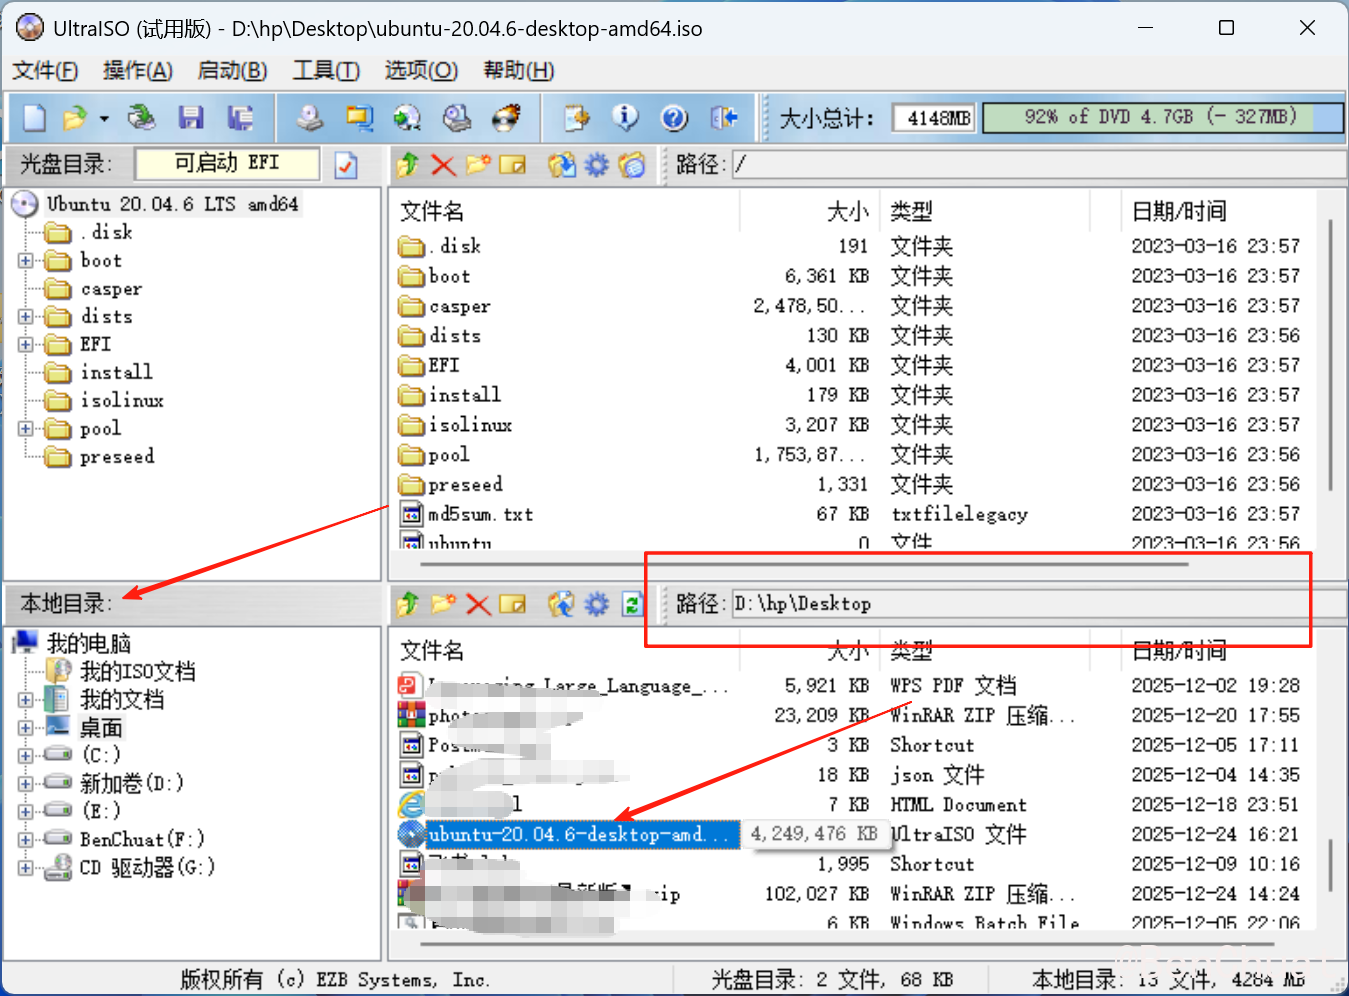
Task: Click the Mount to virtual drive icon
Action: coord(457,118)
